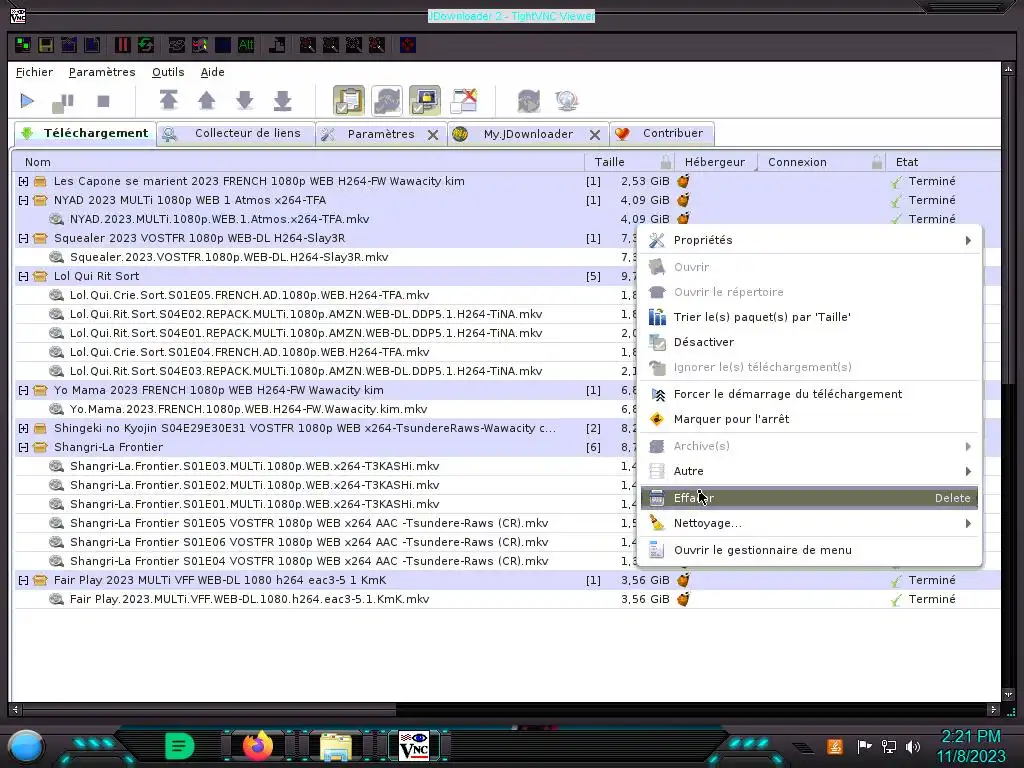Collapse Squealer 2023 VOSTFR package
This screenshot has width=1024, height=768.
(x=24, y=238)
